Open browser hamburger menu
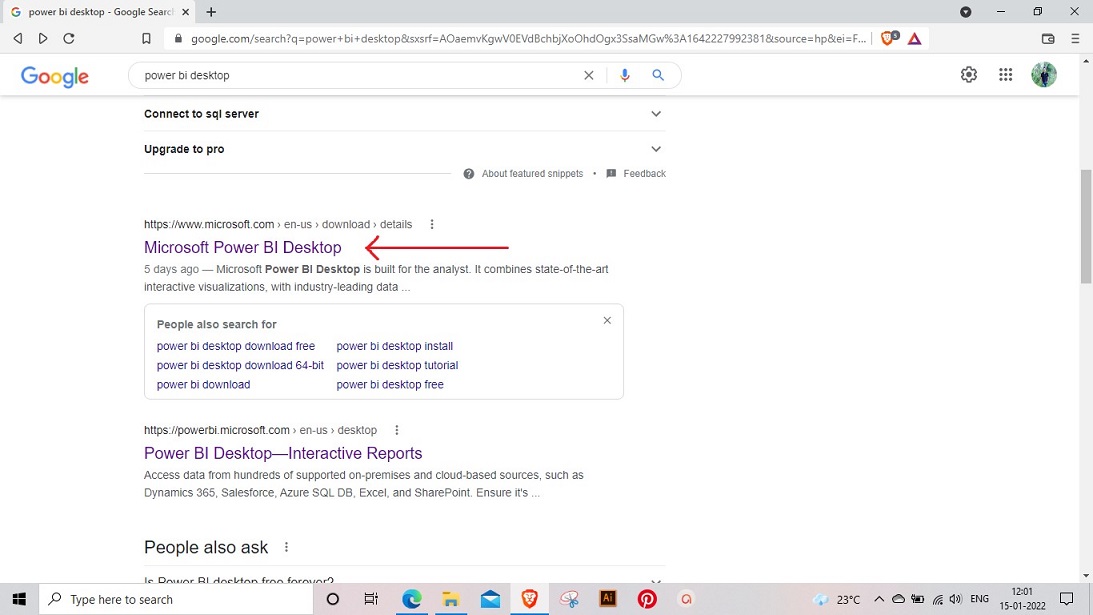 point(1076,39)
